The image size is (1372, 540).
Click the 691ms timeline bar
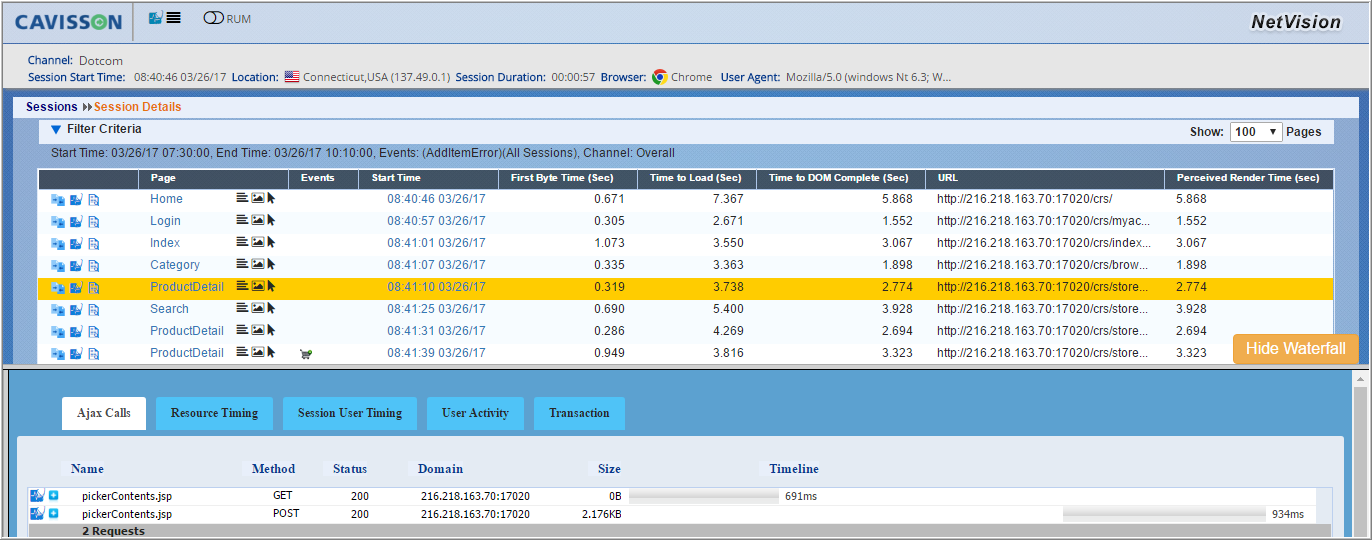pos(704,495)
